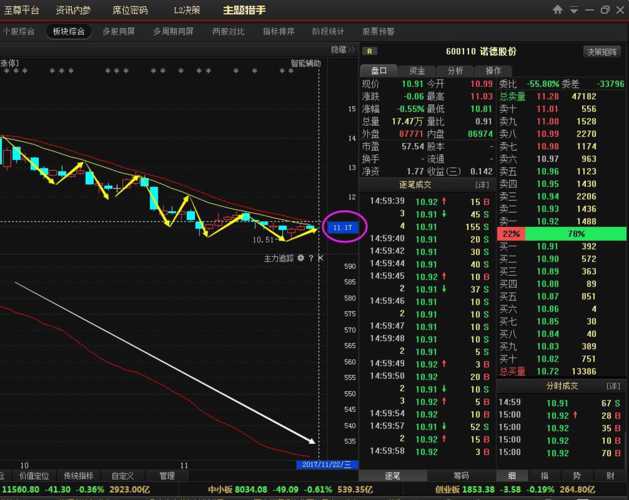Switch to the 分析 tab
Viewport: 629px width, 500px height.
tap(455, 71)
